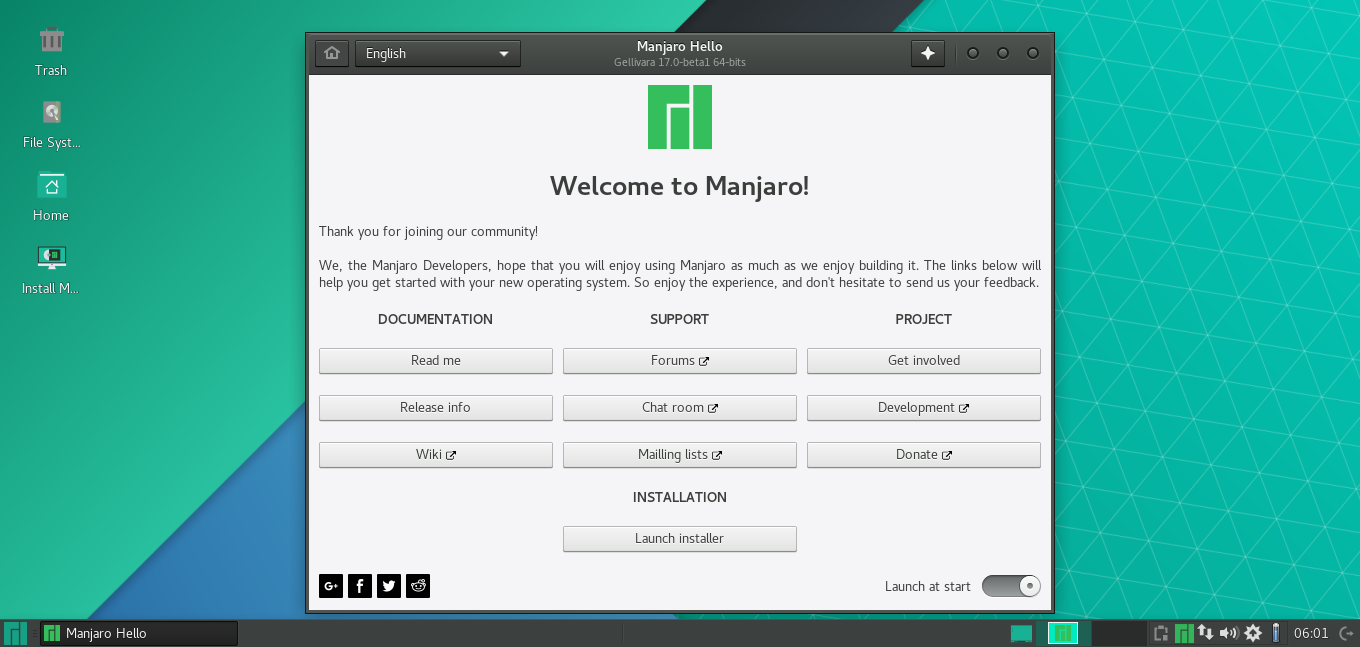
Task: Open the English language dropdown
Action: pos(437,53)
